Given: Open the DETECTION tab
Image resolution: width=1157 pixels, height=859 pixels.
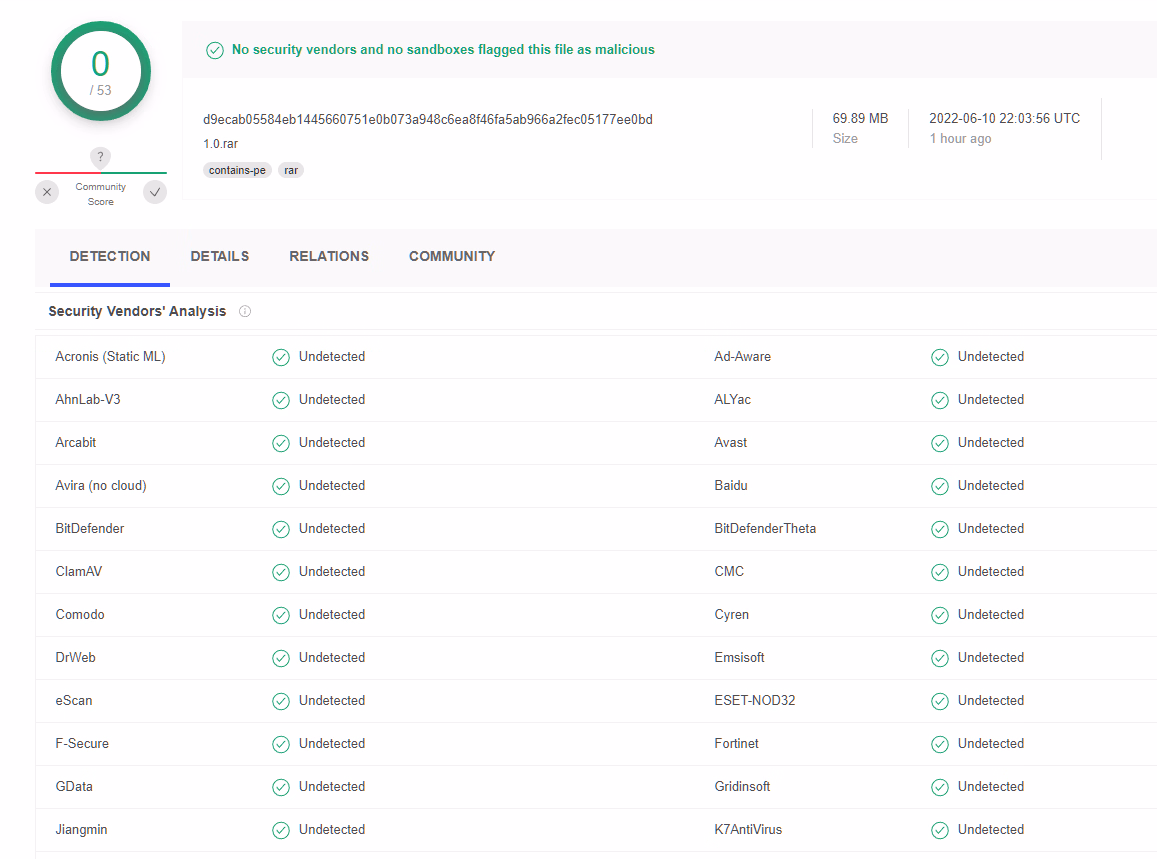Looking at the screenshot, I should tap(110, 256).
